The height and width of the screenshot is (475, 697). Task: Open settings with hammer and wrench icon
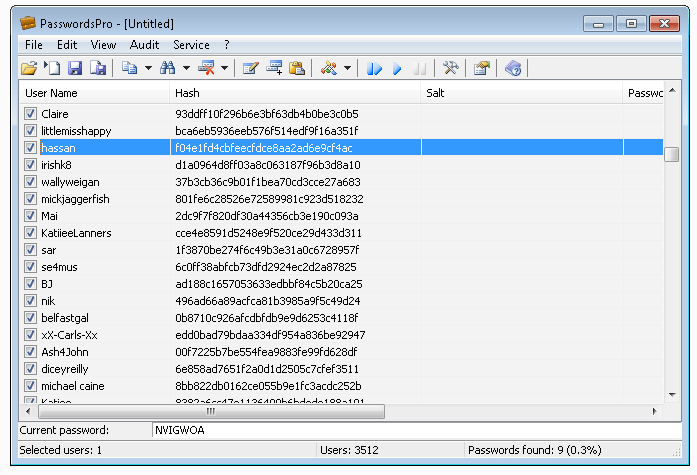tap(450, 68)
